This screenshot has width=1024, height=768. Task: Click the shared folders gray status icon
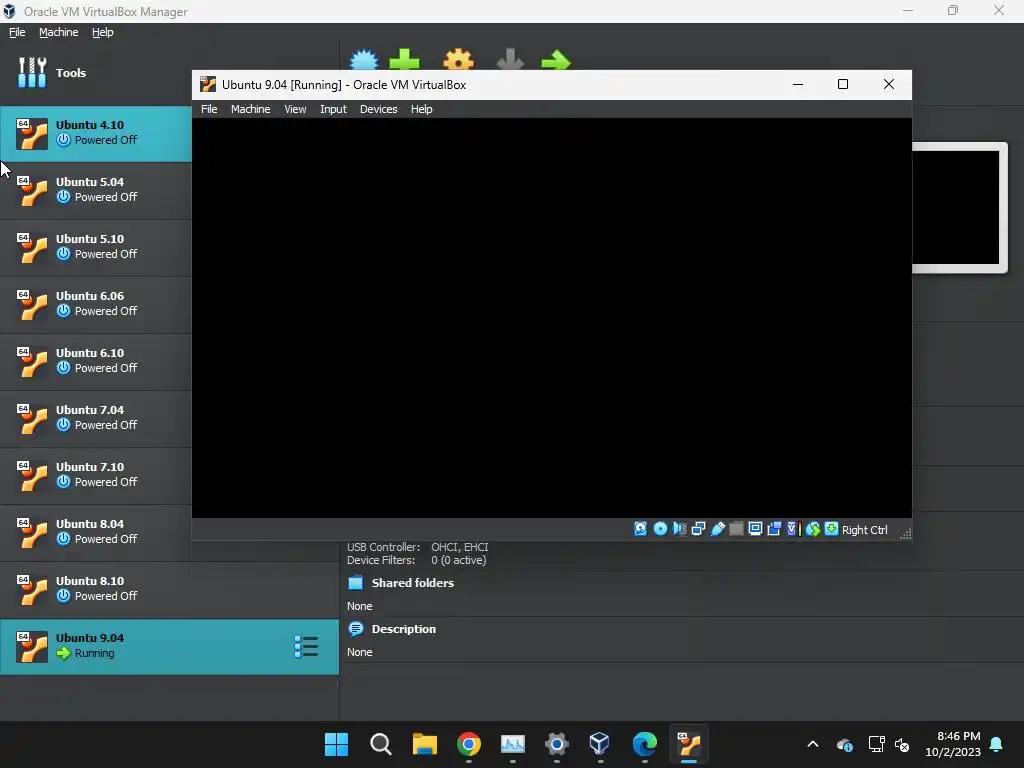[736, 529]
